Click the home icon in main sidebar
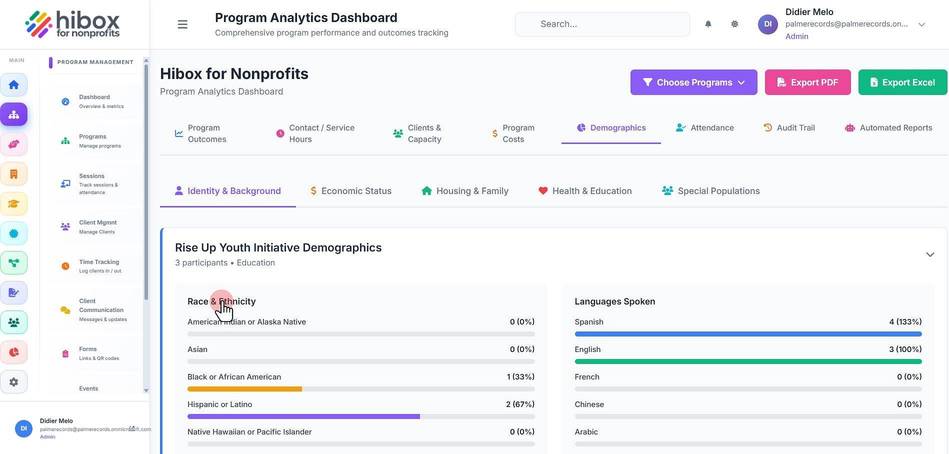Viewport: 949px width, 454px height. tap(13, 85)
